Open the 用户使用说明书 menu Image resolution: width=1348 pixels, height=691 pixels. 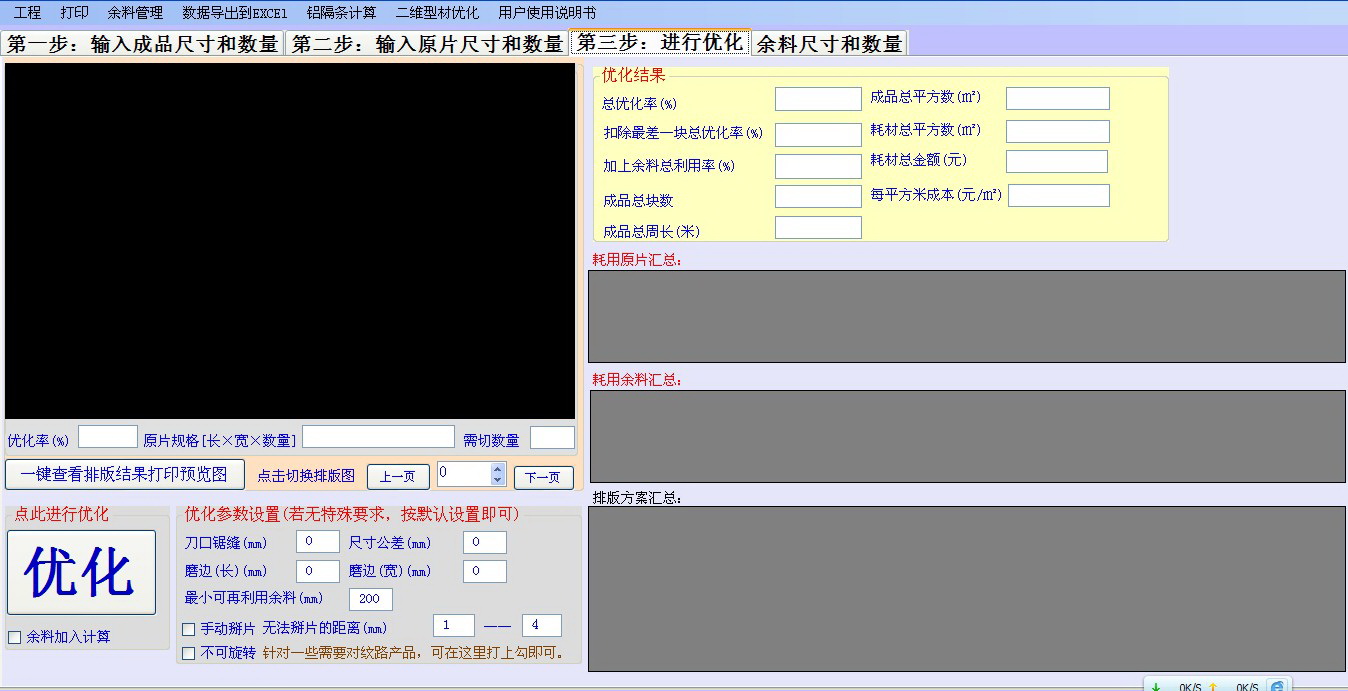pyautogui.click(x=547, y=13)
